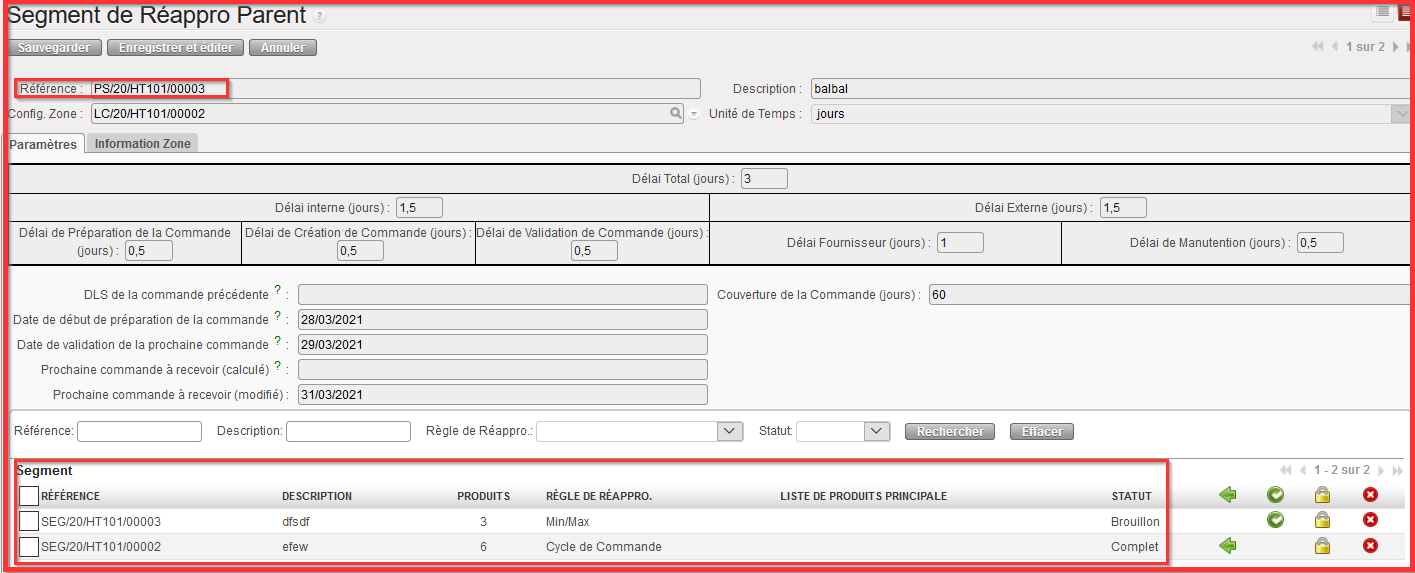This screenshot has width=1415, height=573.
Task: Expand the Unité de Temps dropdown
Action: coord(1402,114)
